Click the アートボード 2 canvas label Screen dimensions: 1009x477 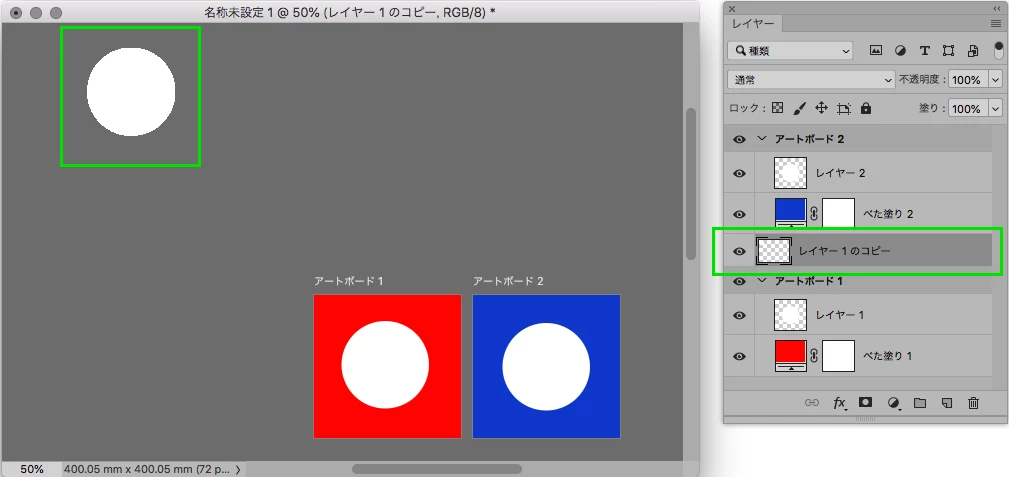click(508, 281)
